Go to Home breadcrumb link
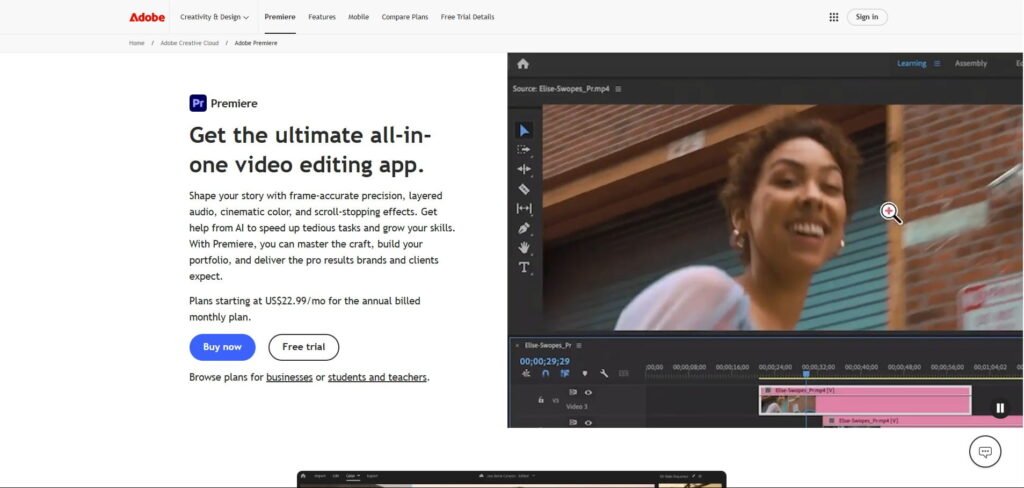Screen dimensions: 1024x488 tap(136, 43)
